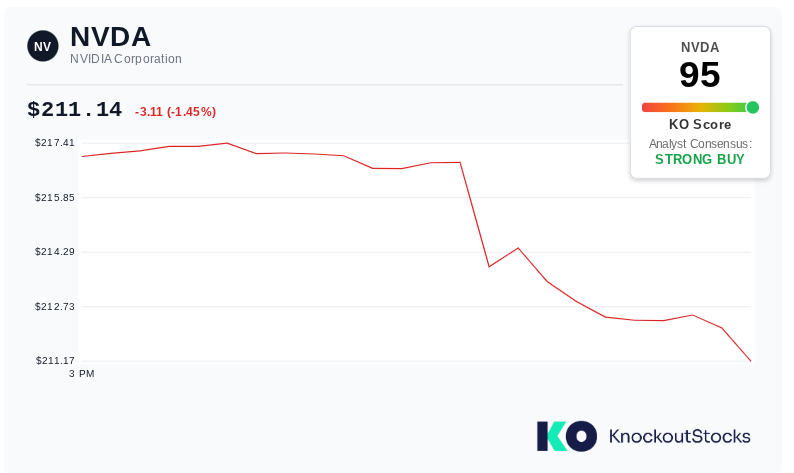Click the NVIDIA Corporation company name
Viewport: 794px width, 473px height.
click(x=126, y=59)
